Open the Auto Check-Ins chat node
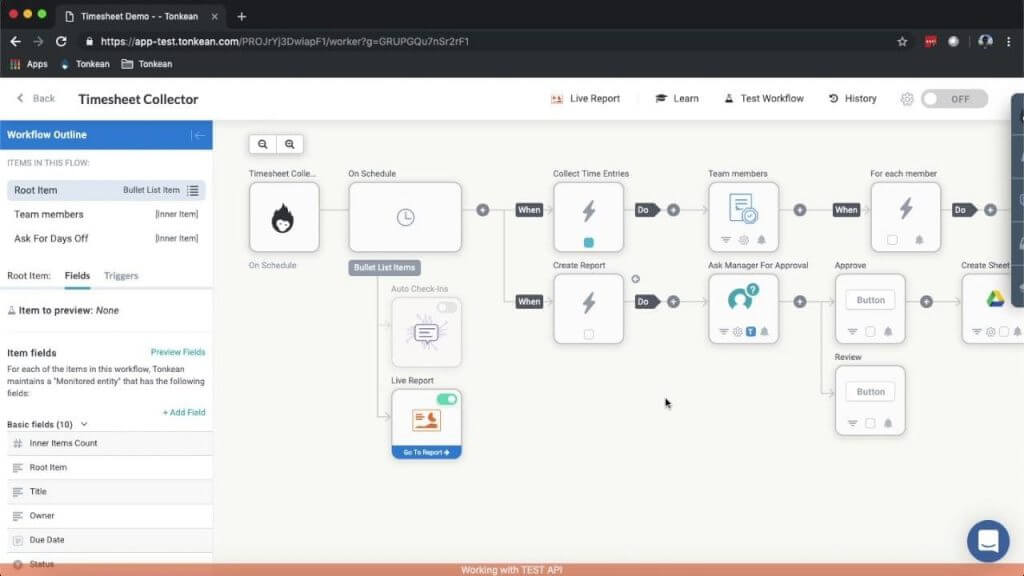This screenshot has height=576, width=1024. 426,332
